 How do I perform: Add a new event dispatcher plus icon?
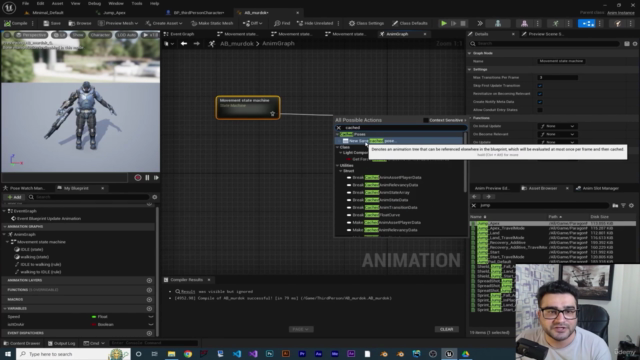[149, 333]
